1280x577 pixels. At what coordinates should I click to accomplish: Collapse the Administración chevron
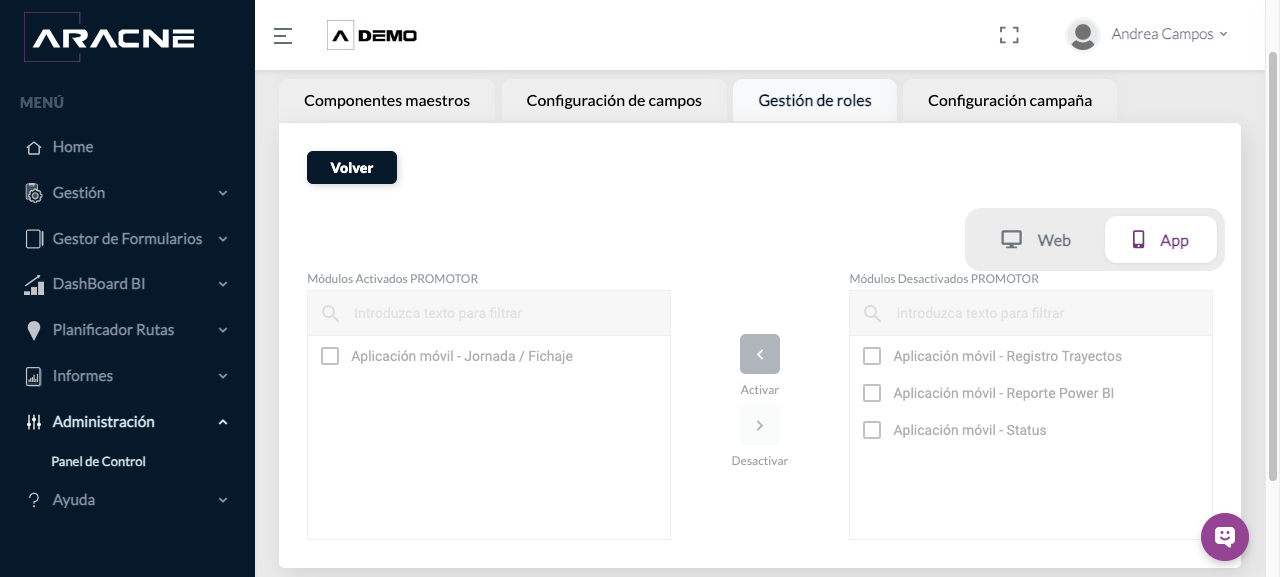[223, 422]
